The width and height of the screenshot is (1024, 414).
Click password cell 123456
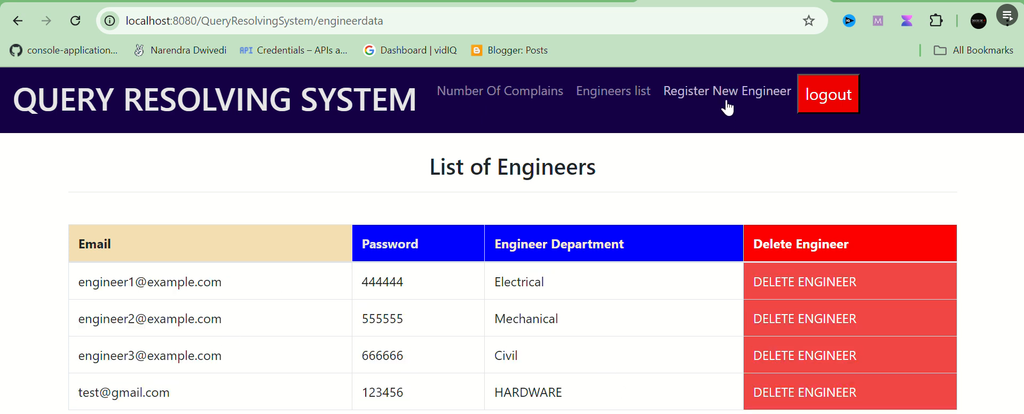pos(418,392)
